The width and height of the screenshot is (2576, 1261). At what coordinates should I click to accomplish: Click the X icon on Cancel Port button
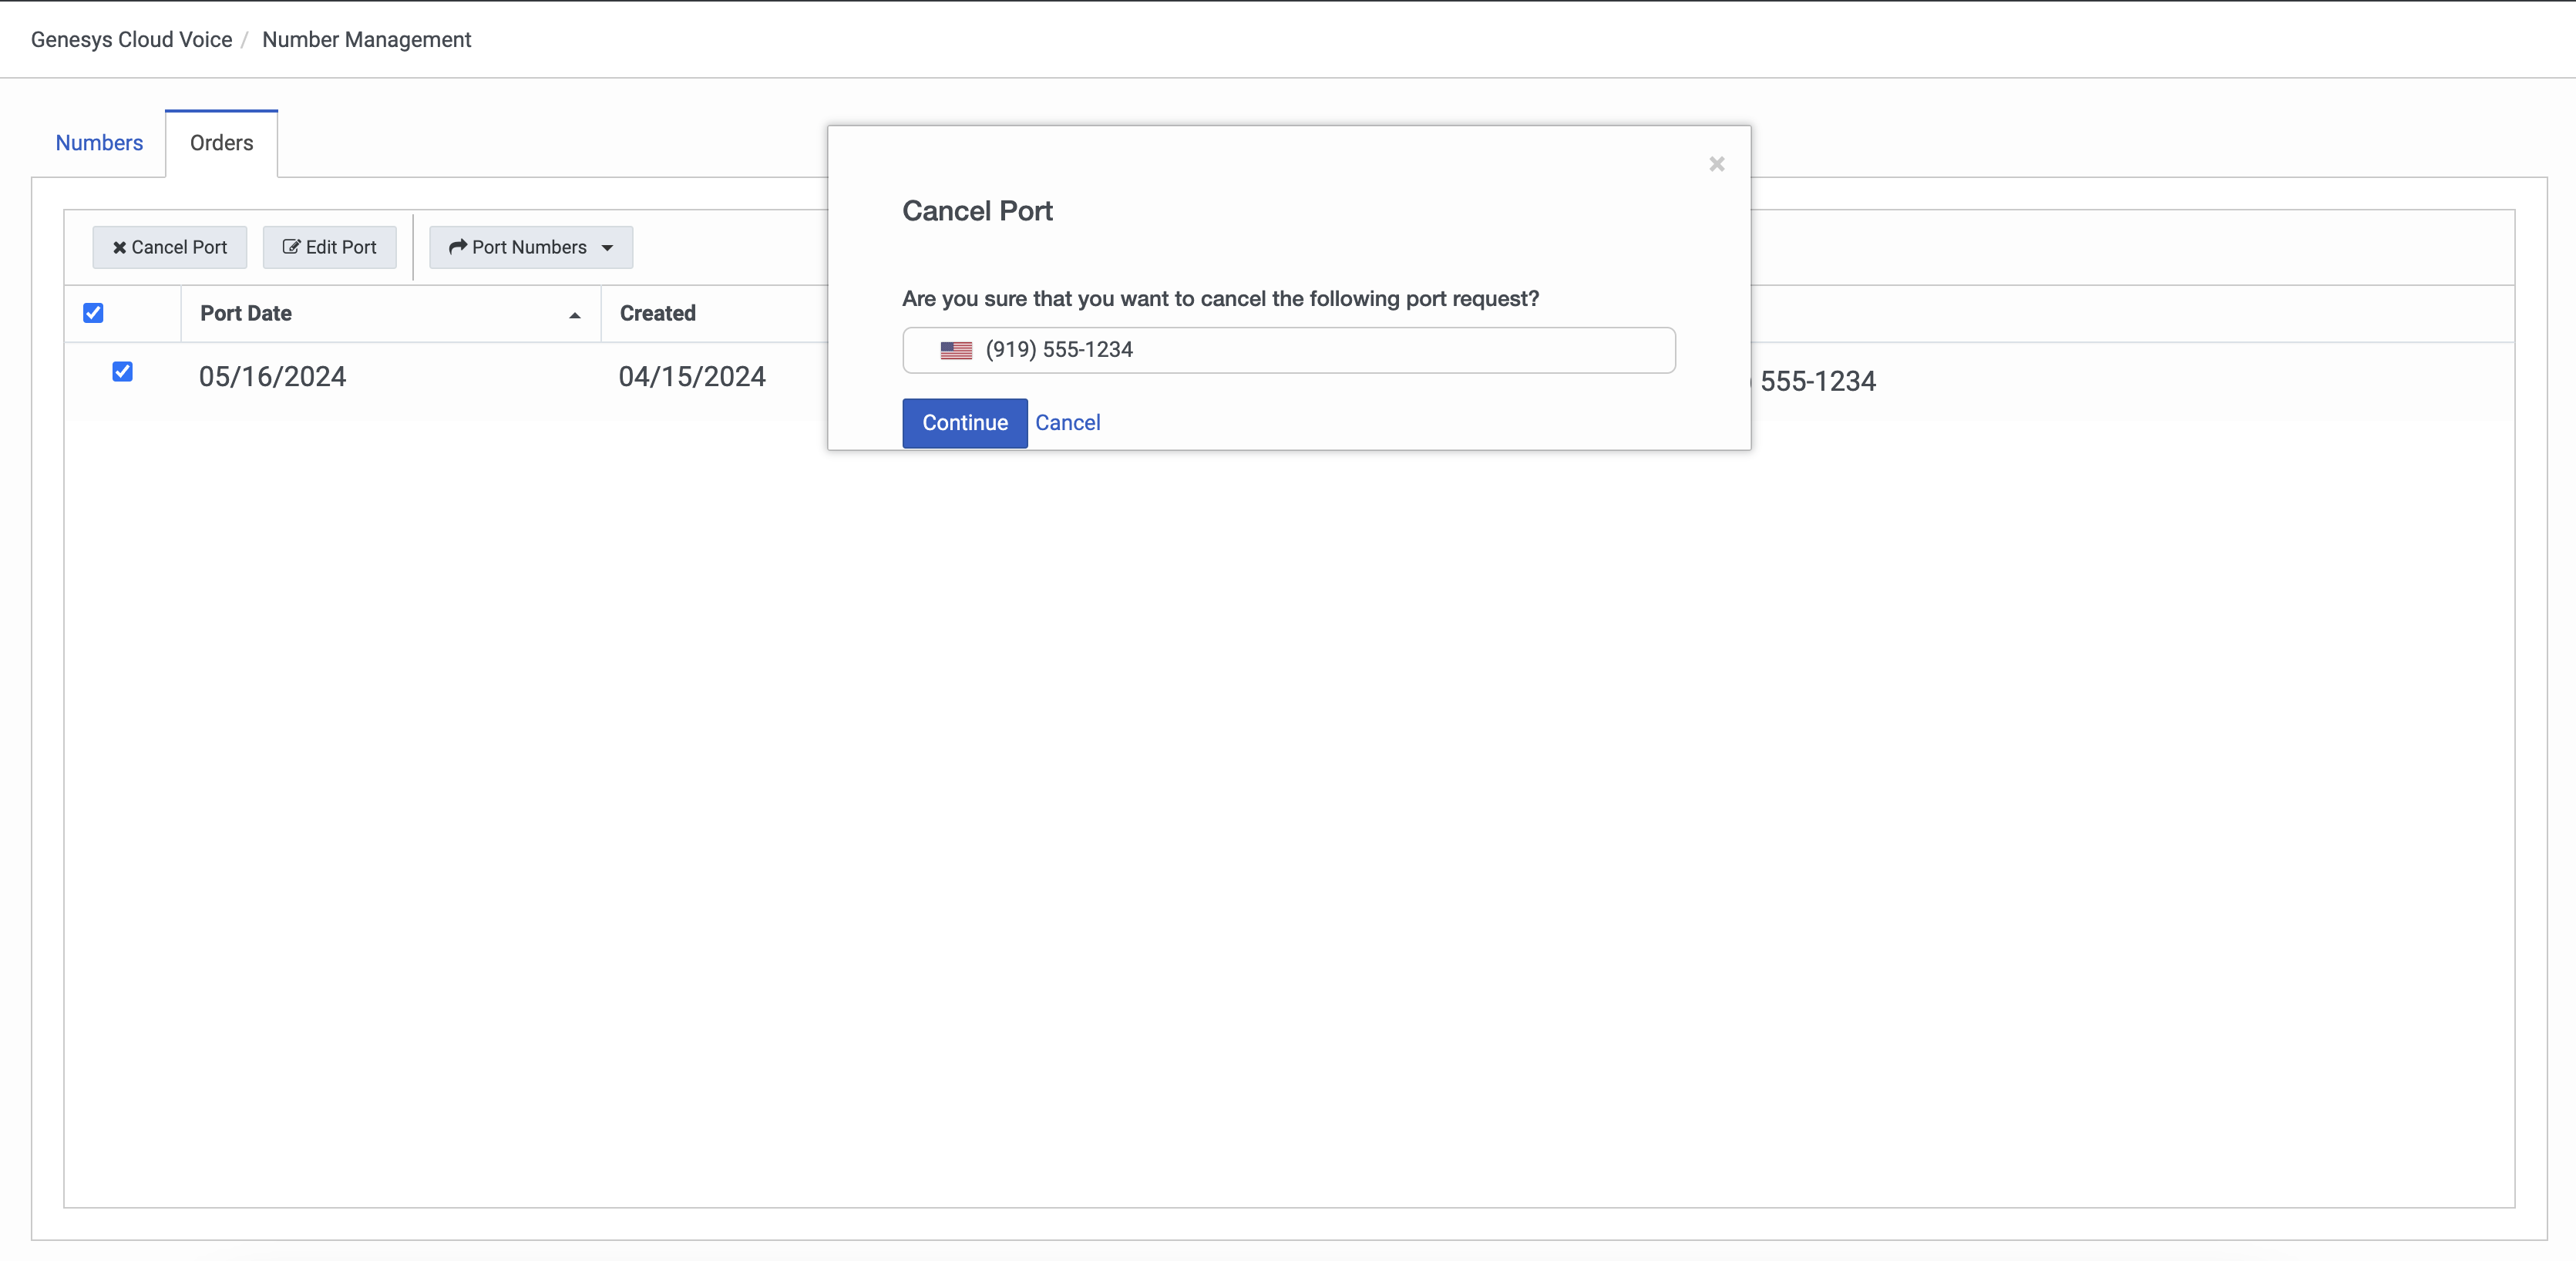pos(119,248)
